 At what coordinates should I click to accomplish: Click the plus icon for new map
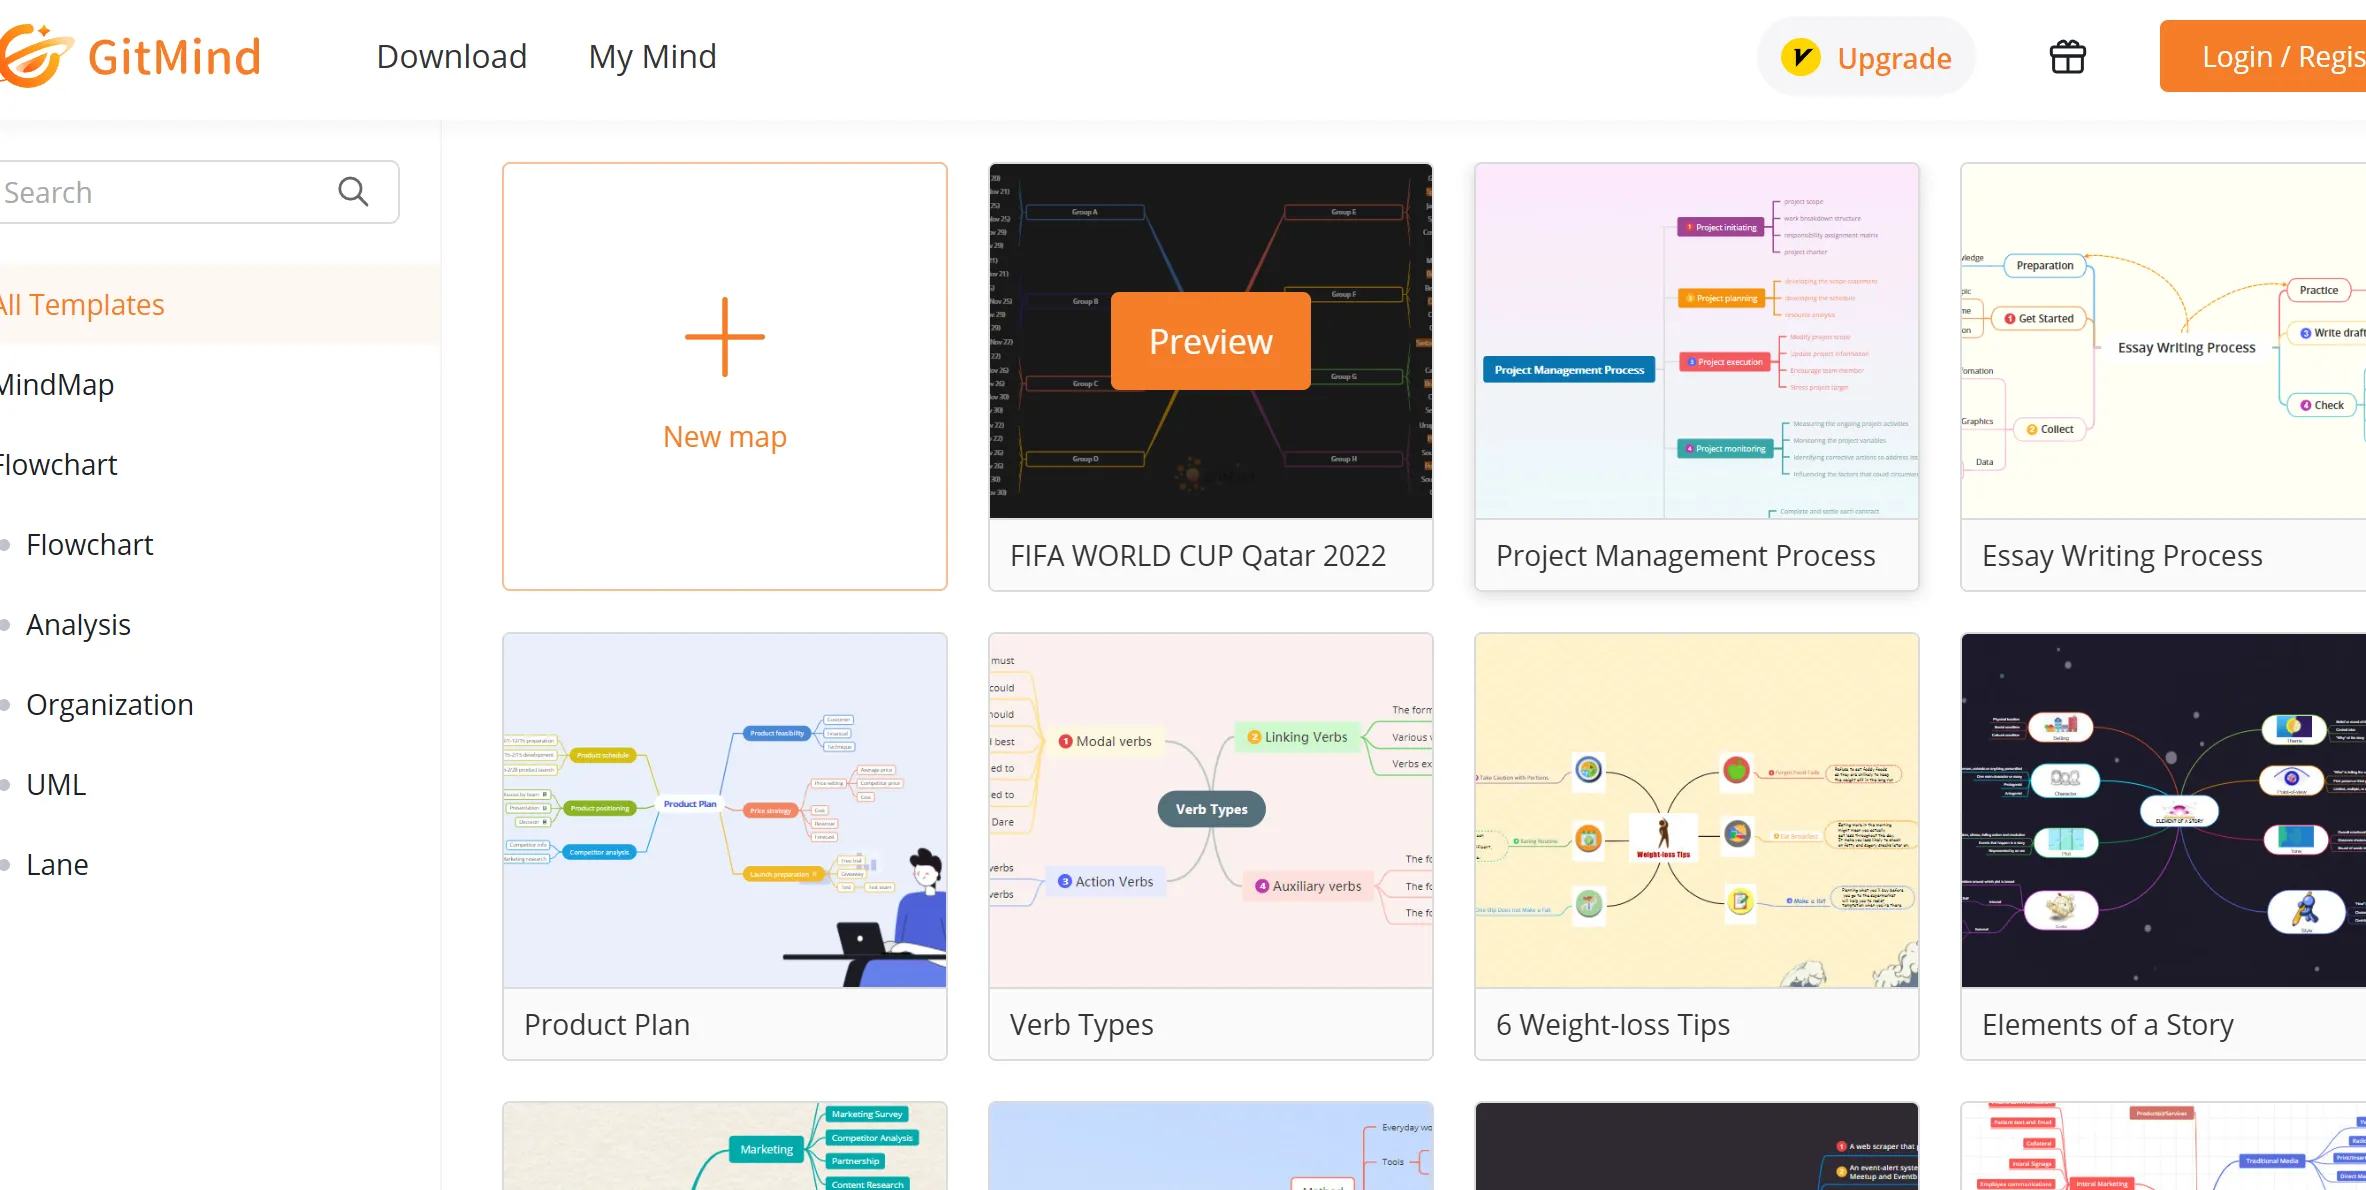coord(725,337)
